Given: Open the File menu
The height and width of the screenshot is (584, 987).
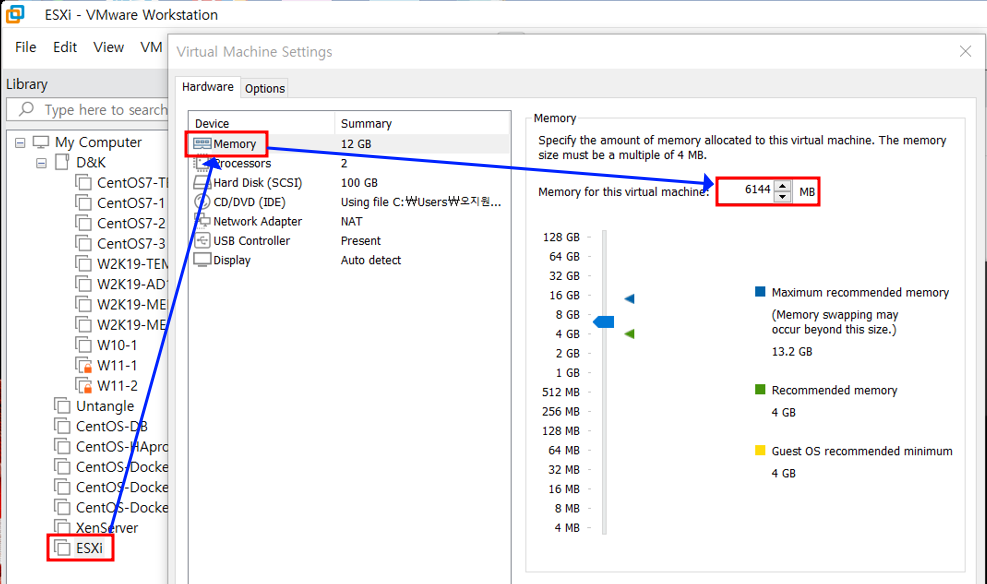Looking at the screenshot, I should click(26, 47).
